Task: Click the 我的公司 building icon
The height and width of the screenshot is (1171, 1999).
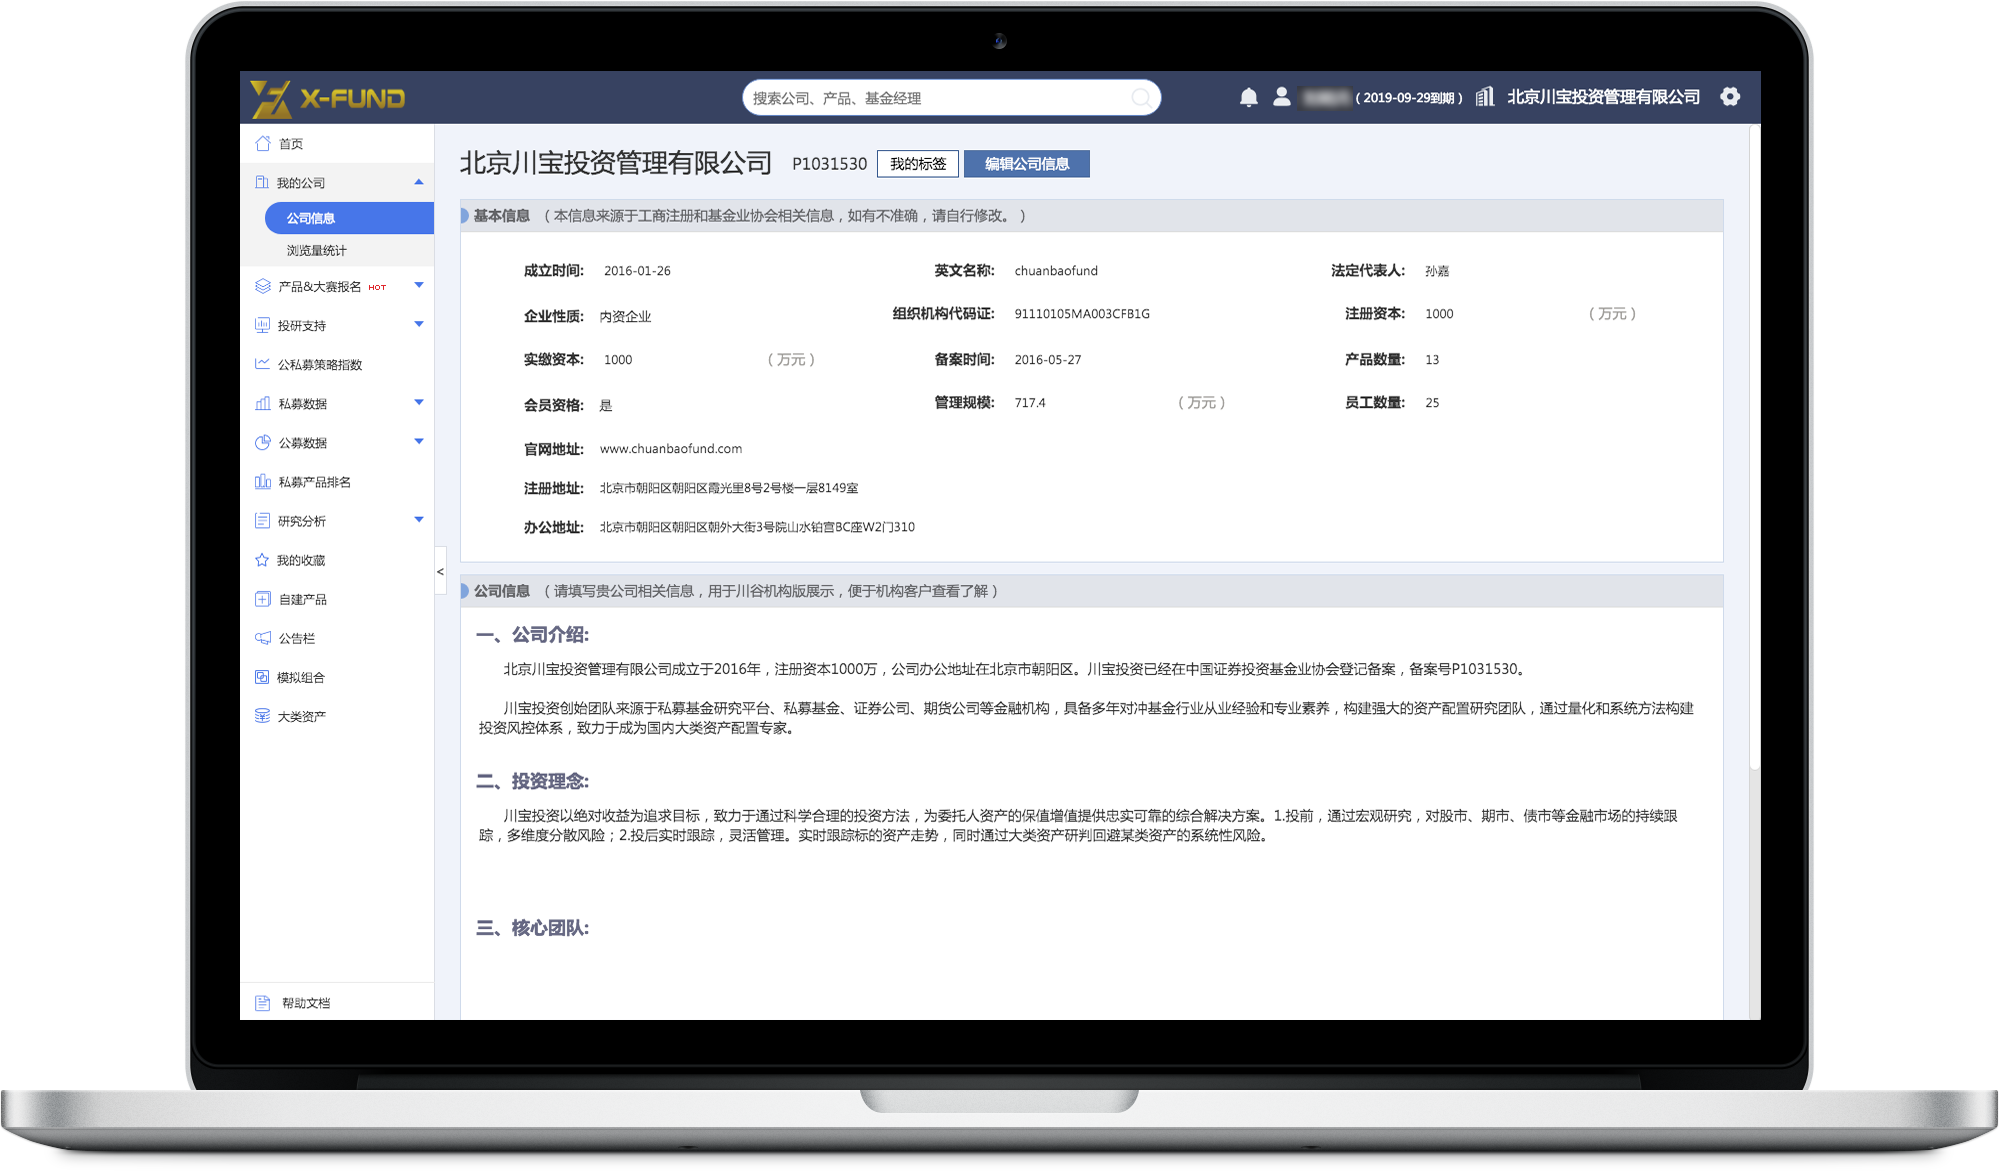Action: click(262, 182)
